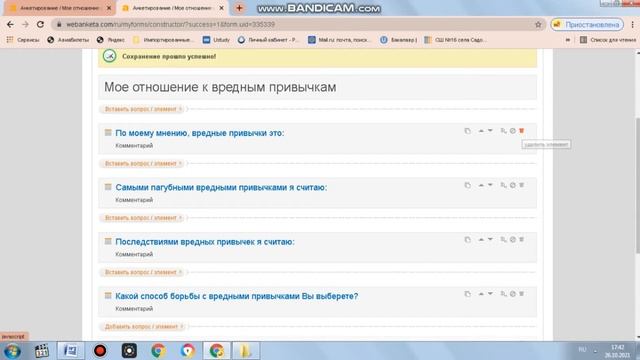Bookmark this page with the star icon
Image resolution: width=640 pixels, height=360 pixels.
tap(538, 24)
